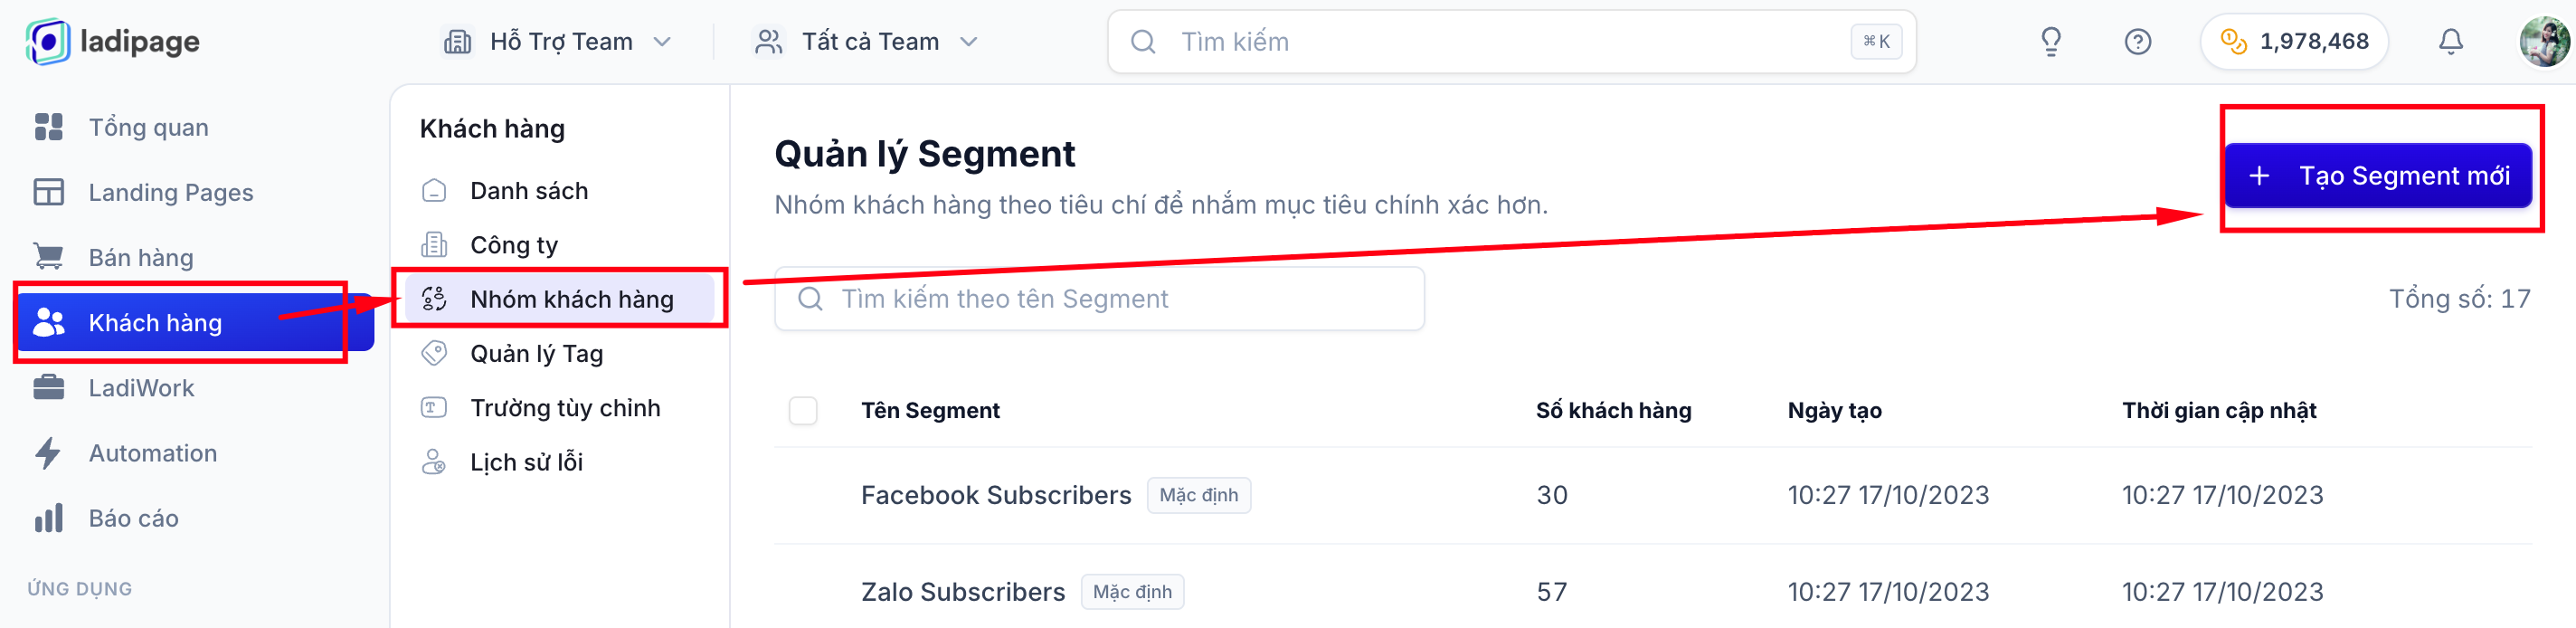The image size is (2576, 628).
Task: Expand the Hỗ Trợ Team dropdown
Action: [x=556, y=42]
